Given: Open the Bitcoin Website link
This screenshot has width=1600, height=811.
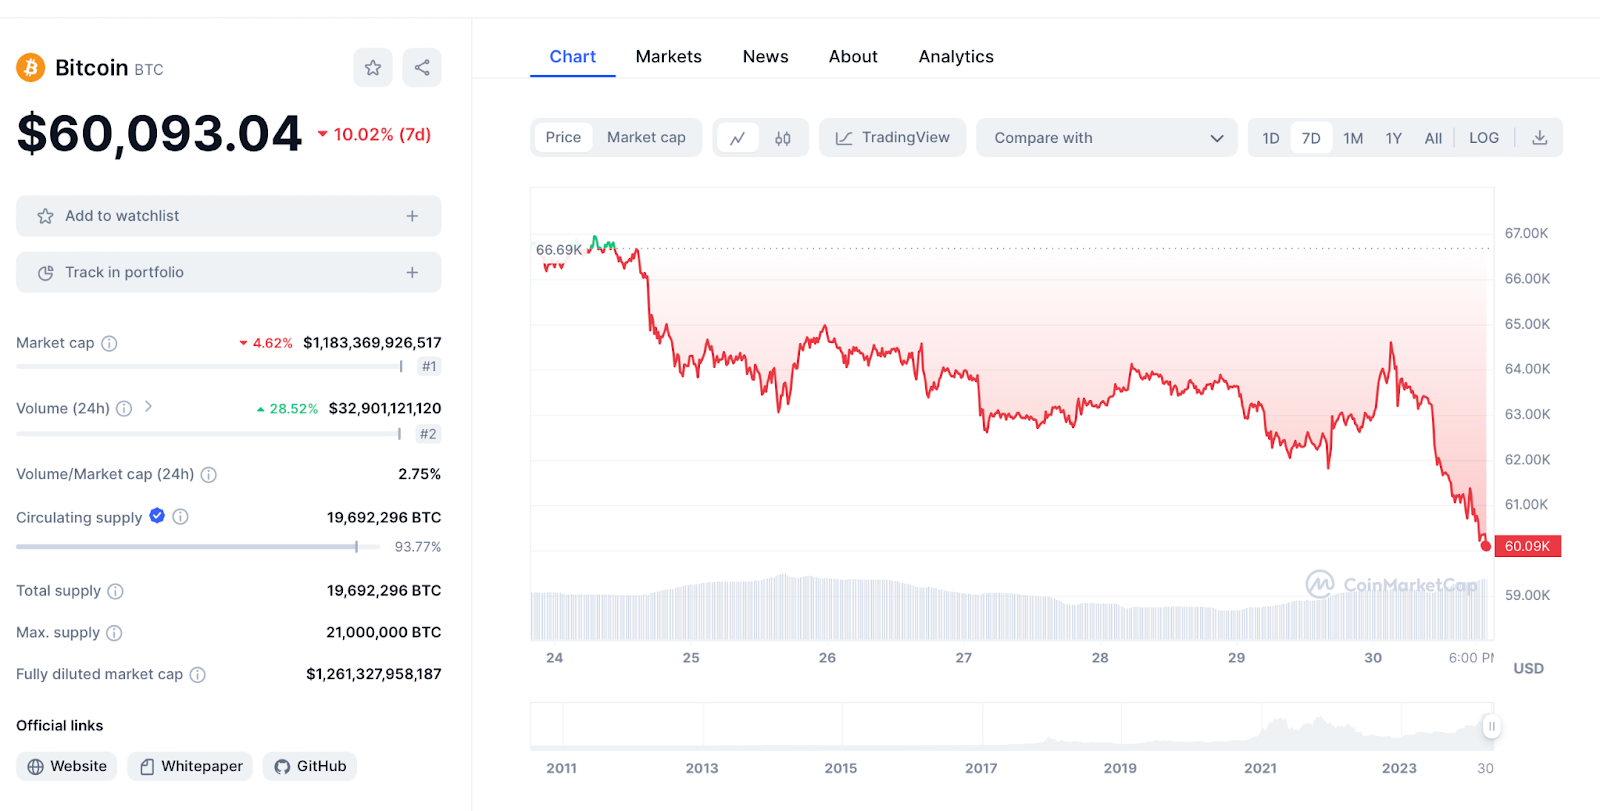Looking at the screenshot, I should tap(67, 766).
